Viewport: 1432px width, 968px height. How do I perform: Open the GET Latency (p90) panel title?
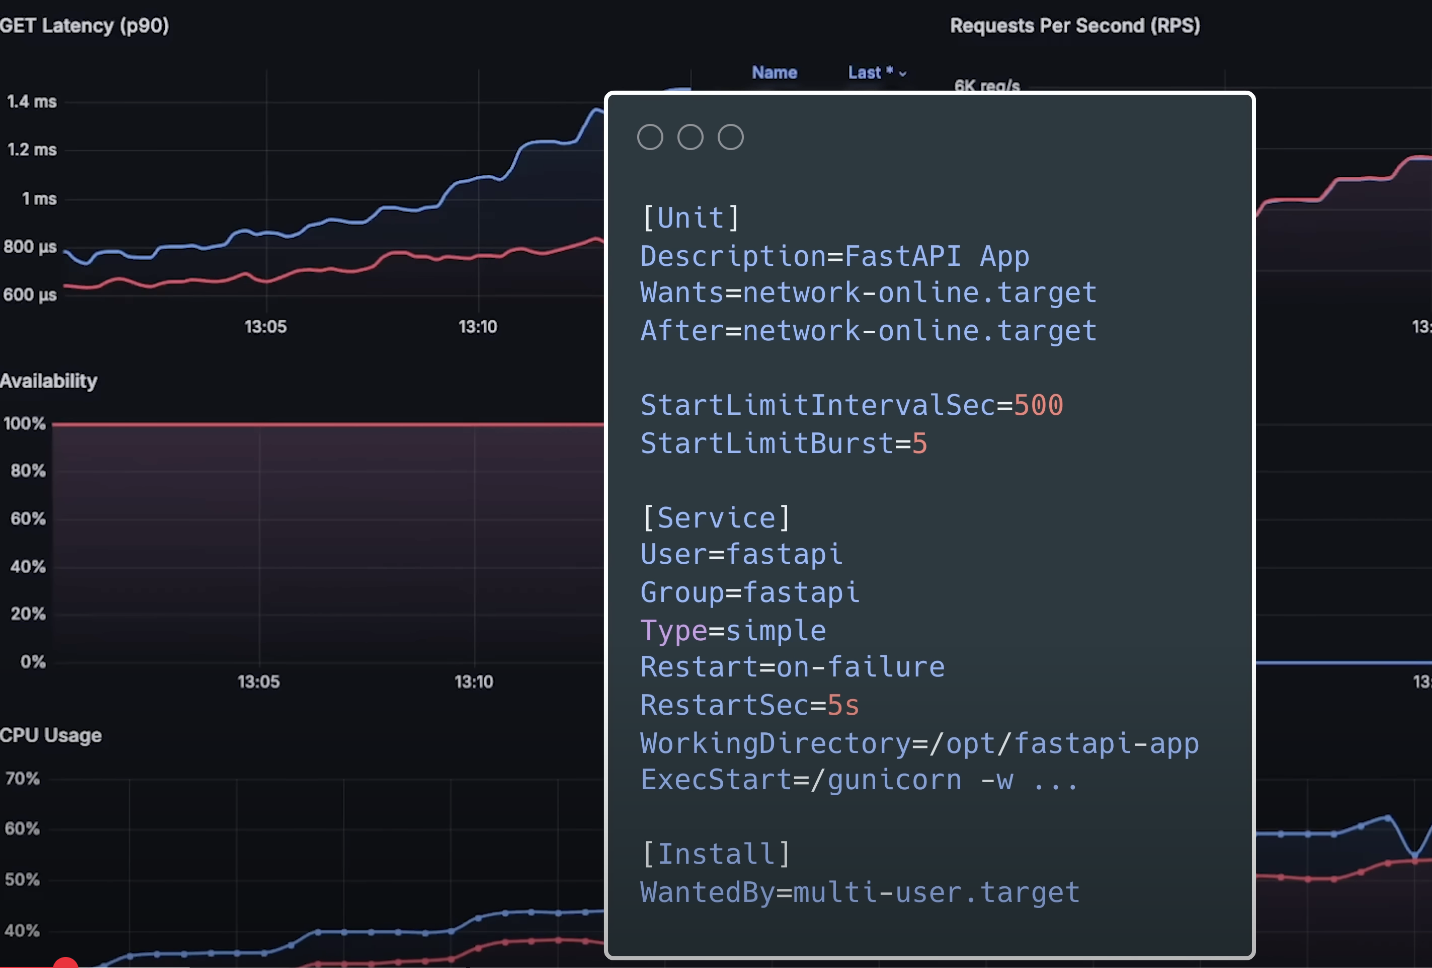click(85, 26)
